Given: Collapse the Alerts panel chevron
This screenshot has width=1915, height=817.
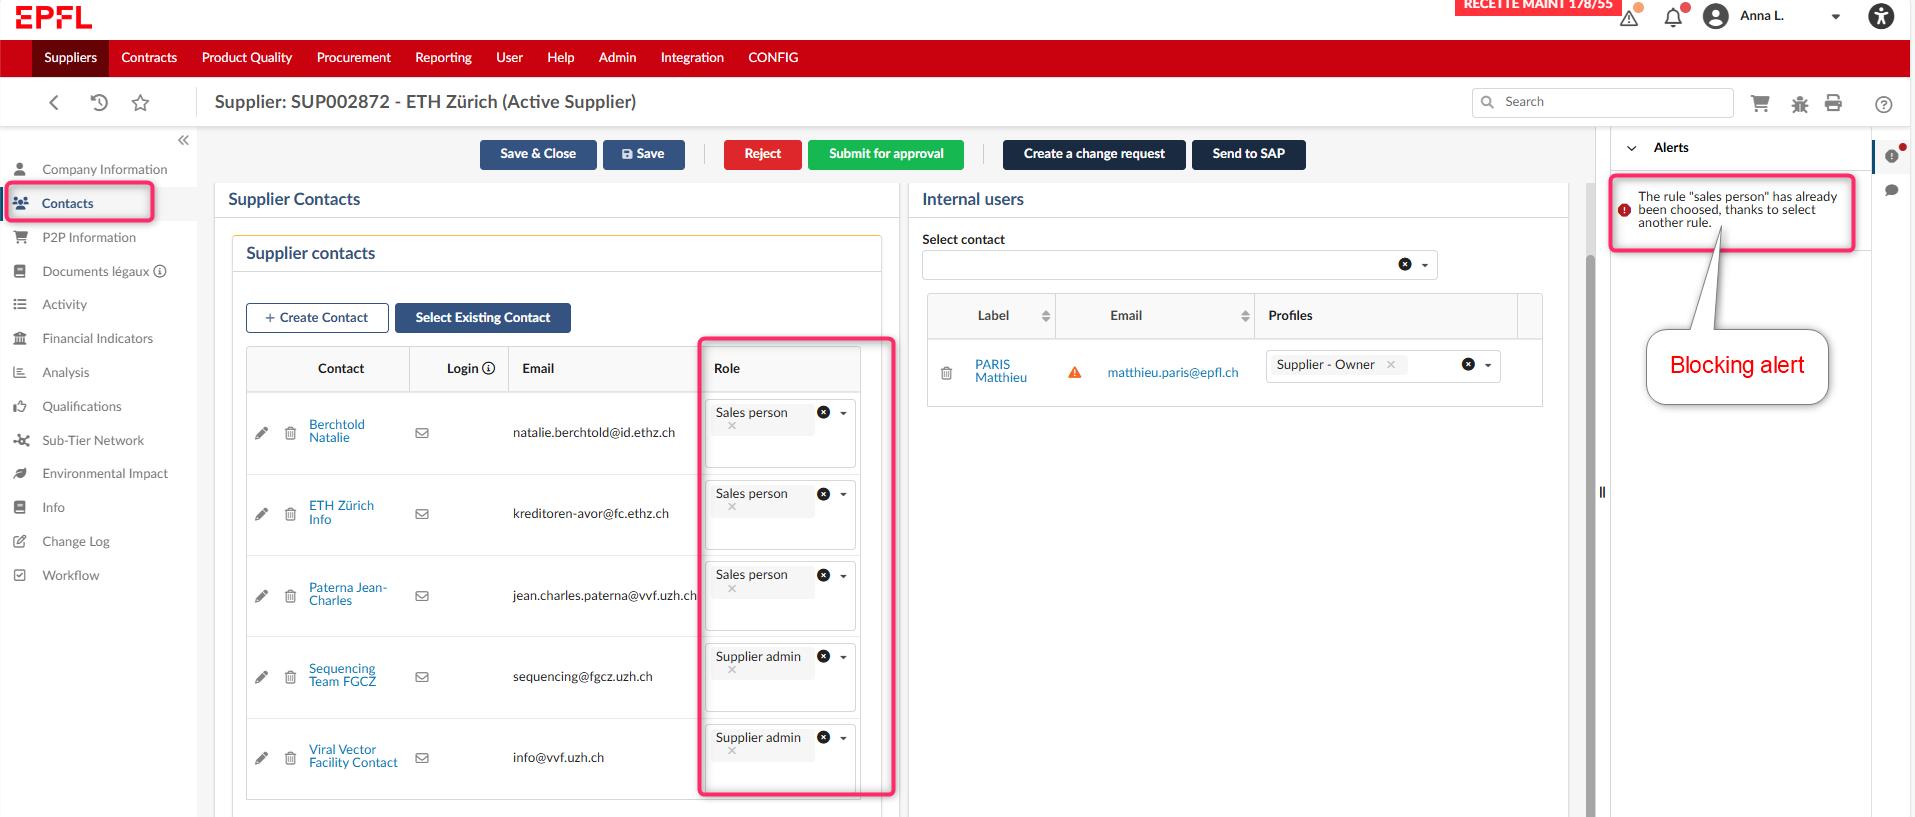Looking at the screenshot, I should (x=1632, y=148).
